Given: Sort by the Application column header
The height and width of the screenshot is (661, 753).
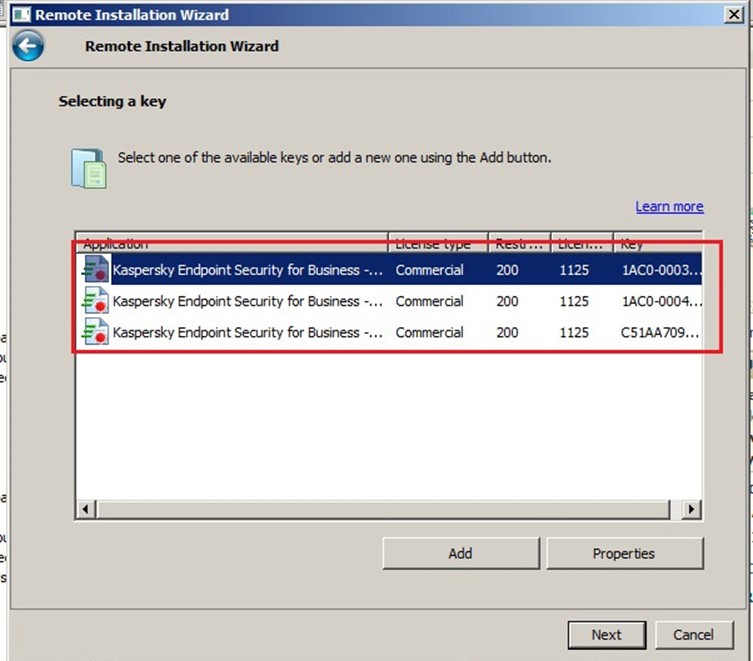Looking at the screenshot, I should pos(232,243).
